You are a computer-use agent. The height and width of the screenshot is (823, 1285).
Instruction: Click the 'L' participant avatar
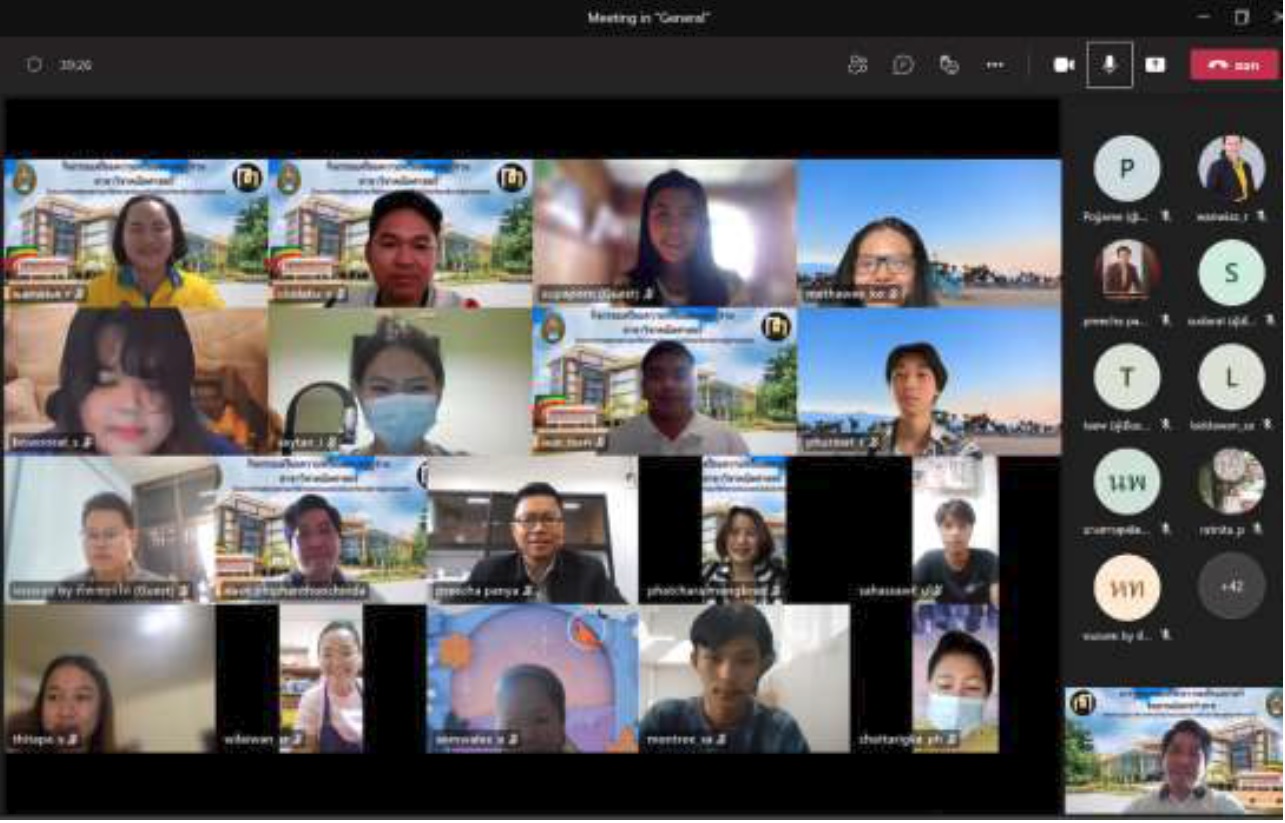(x=1231, y=377)
